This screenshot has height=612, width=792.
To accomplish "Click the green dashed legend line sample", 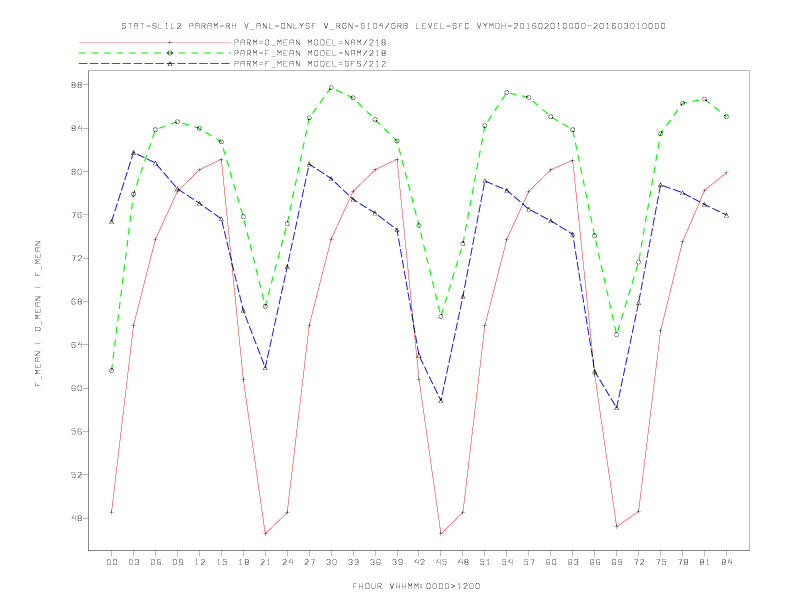I will pyautogui.click(x=155, y=53).
